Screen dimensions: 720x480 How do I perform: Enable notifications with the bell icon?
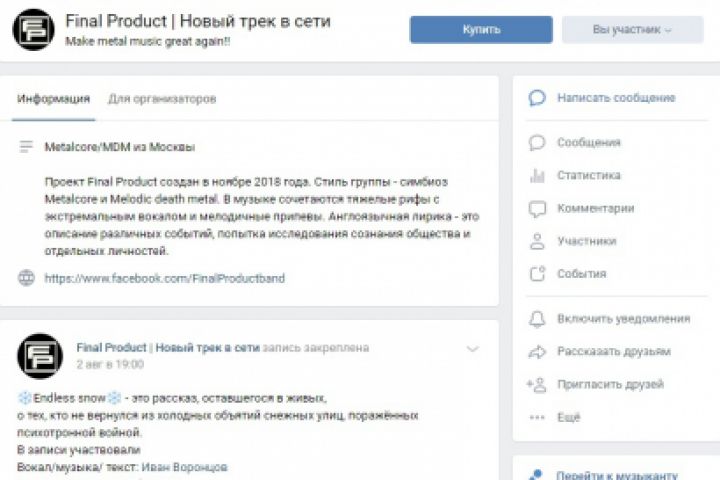click(537, 319)
